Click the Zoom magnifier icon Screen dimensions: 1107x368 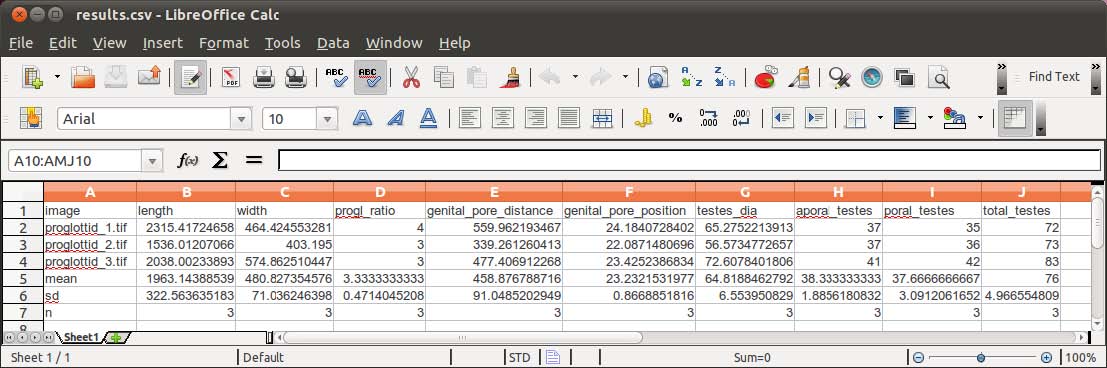point(938,76)
